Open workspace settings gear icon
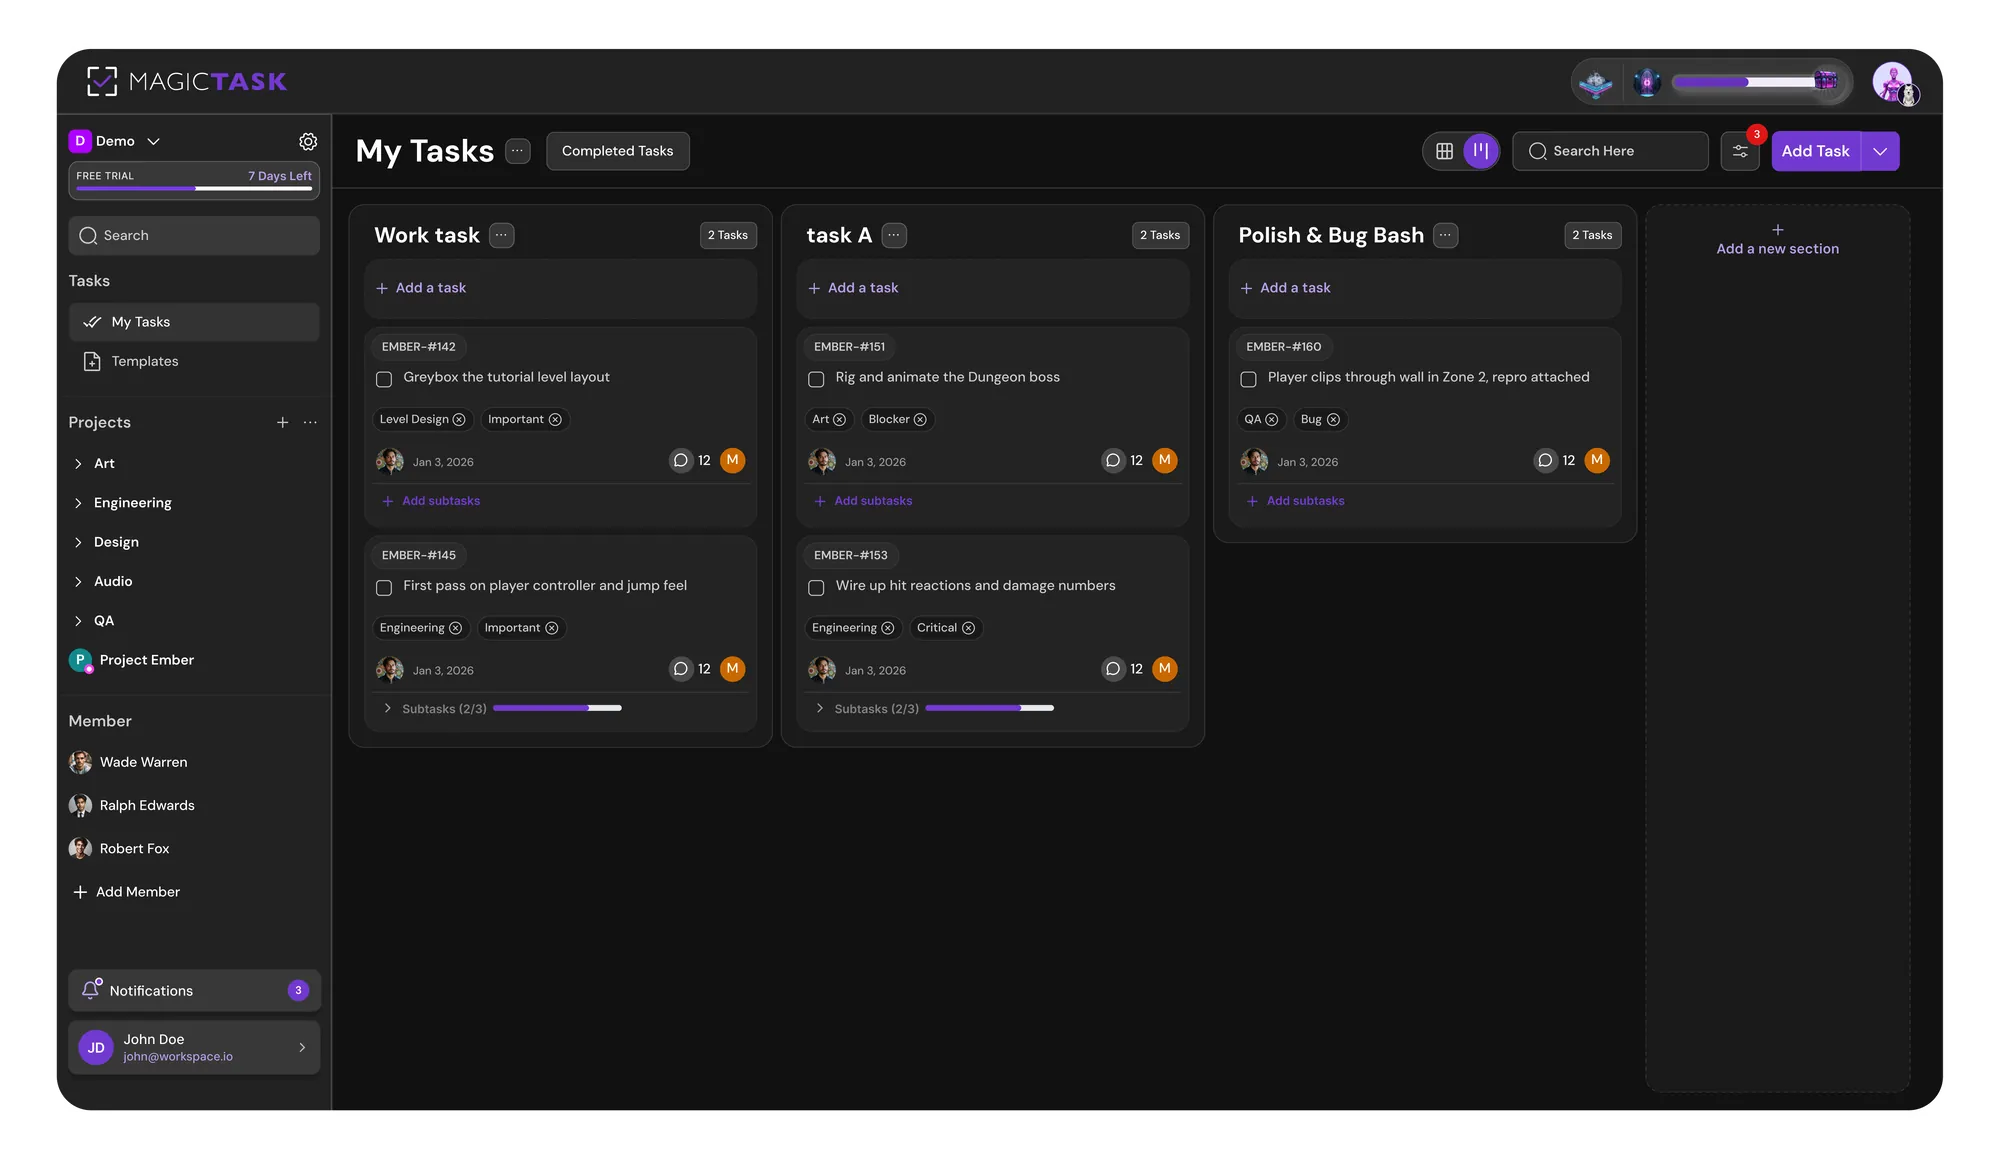2000x1175 pixels. point(308,141)
